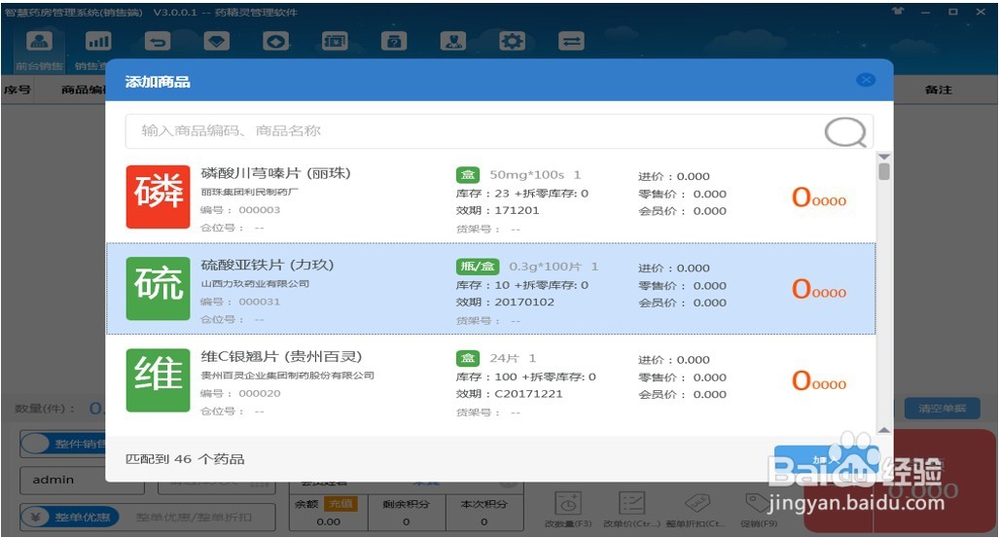Click the 整单优惠/整单折扣 input field
The image size is (1000, 538).
point(199,517)
